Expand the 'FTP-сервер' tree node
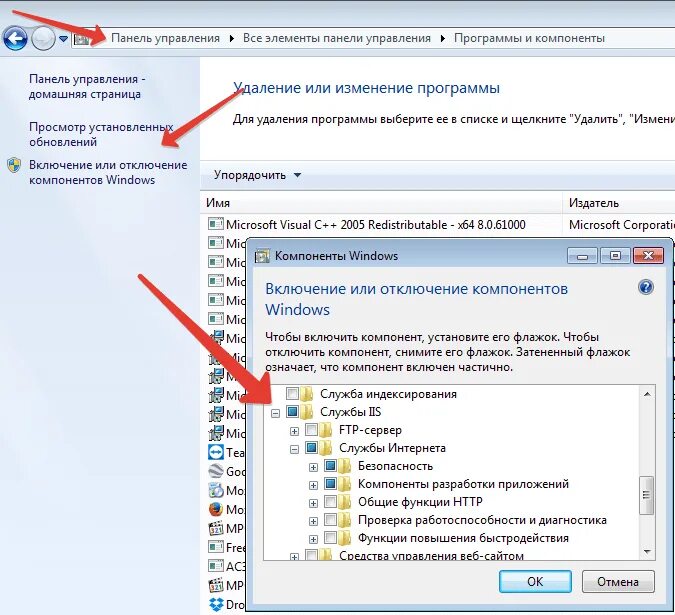Image resolution: width=675 pixels, height=615 pixels. (294, 431)
